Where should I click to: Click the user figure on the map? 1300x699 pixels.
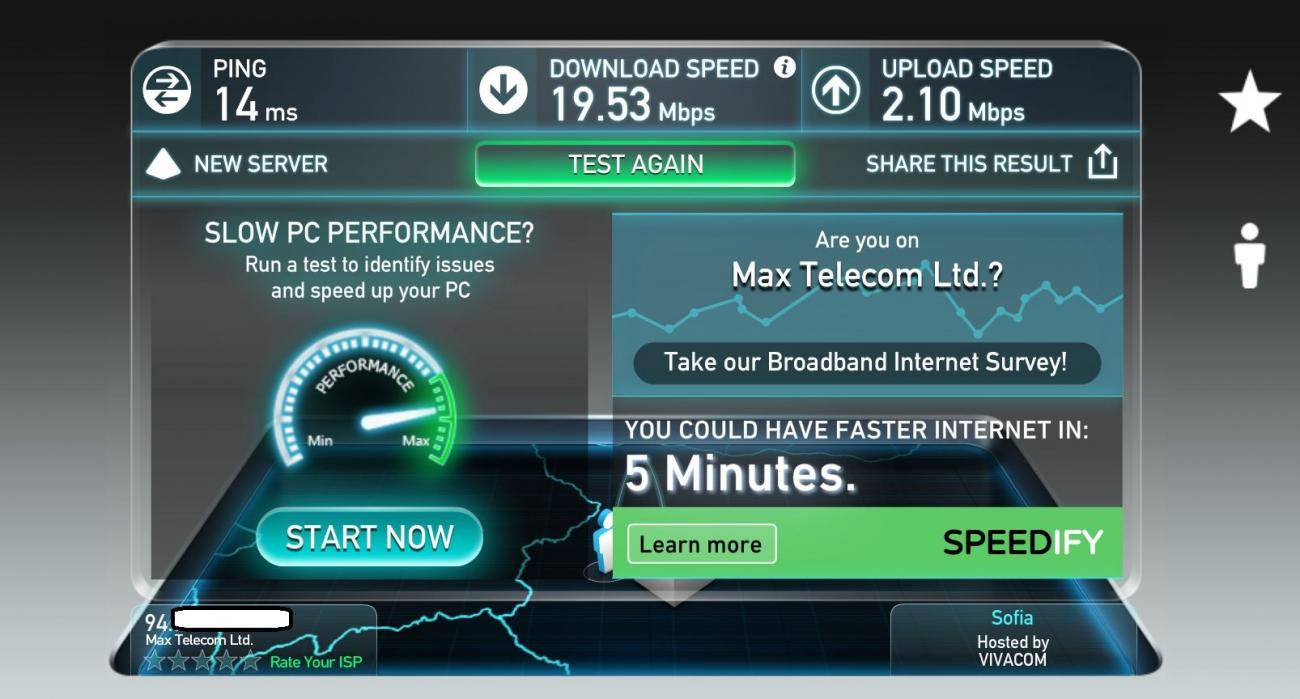(x=602, y=541)
